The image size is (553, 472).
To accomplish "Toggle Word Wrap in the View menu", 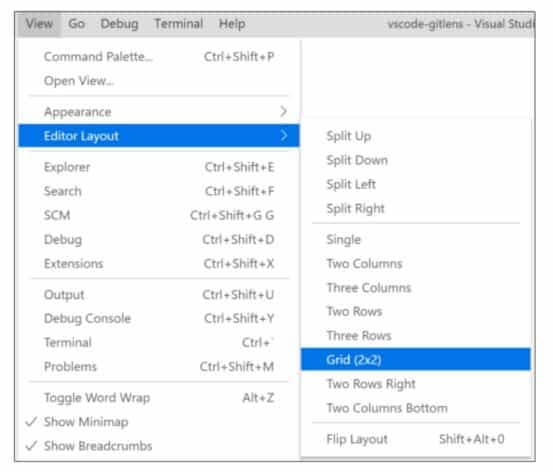I will pyautogui.click(x=159, y=398).
